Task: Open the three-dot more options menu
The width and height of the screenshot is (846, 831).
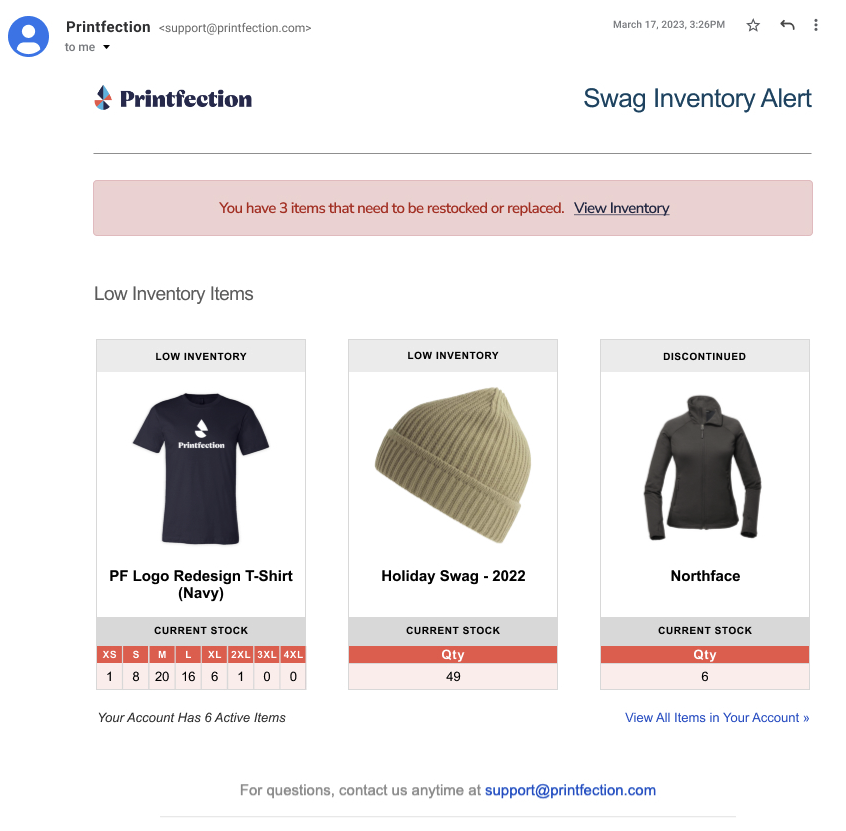Action: pos(816,25)
